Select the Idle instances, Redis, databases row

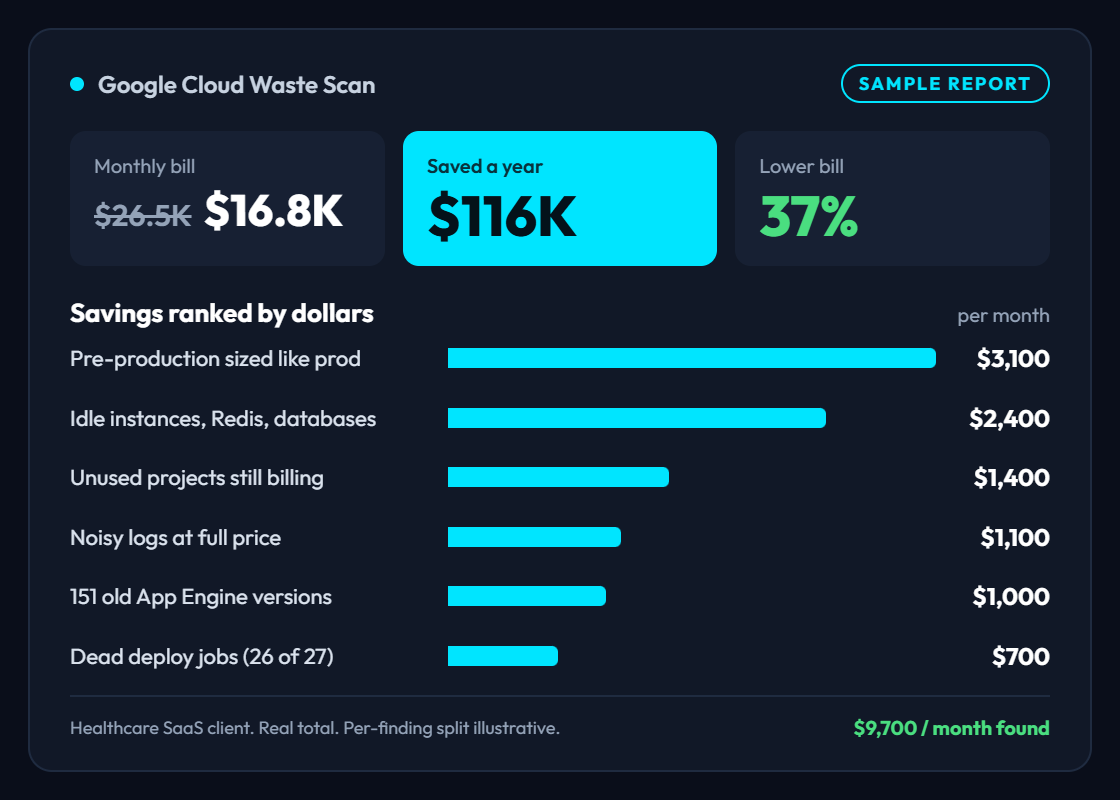(559, 418)
